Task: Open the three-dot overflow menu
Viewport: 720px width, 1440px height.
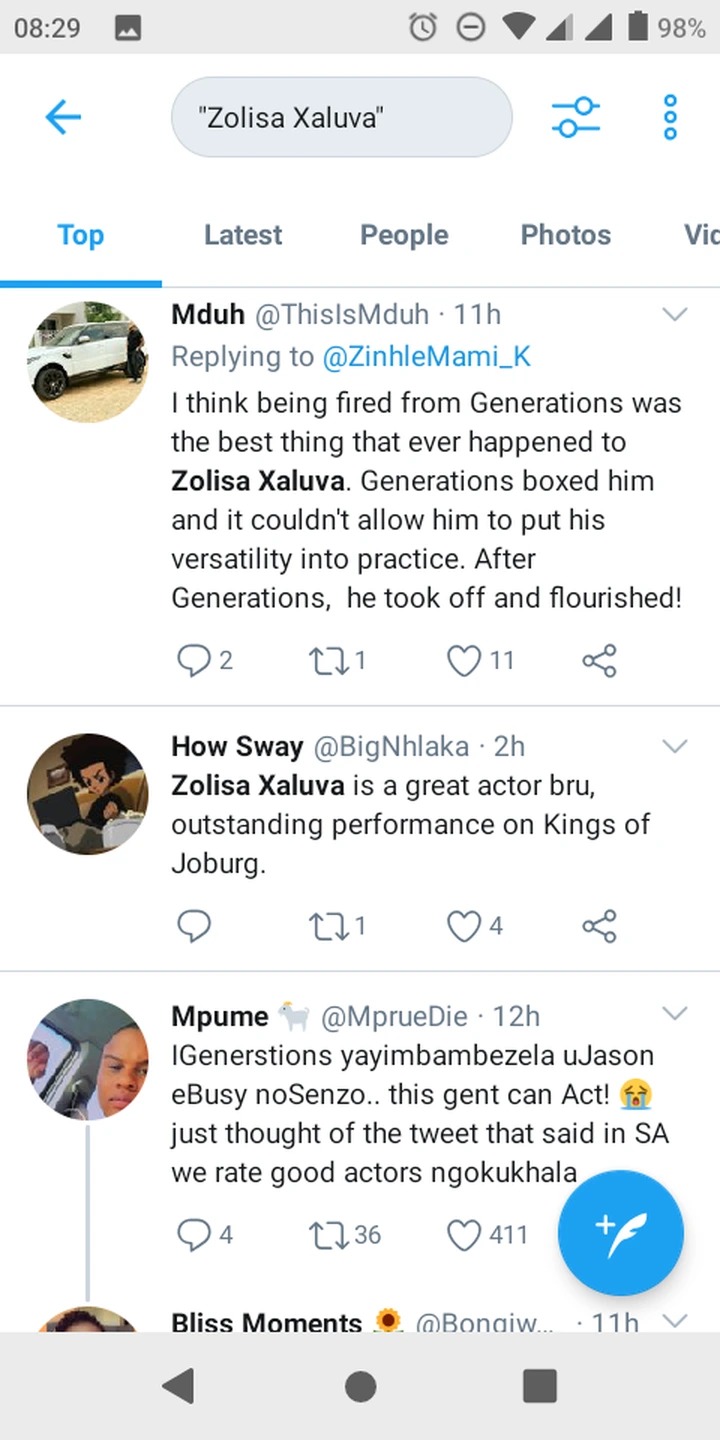Action: tap(671, 118)
